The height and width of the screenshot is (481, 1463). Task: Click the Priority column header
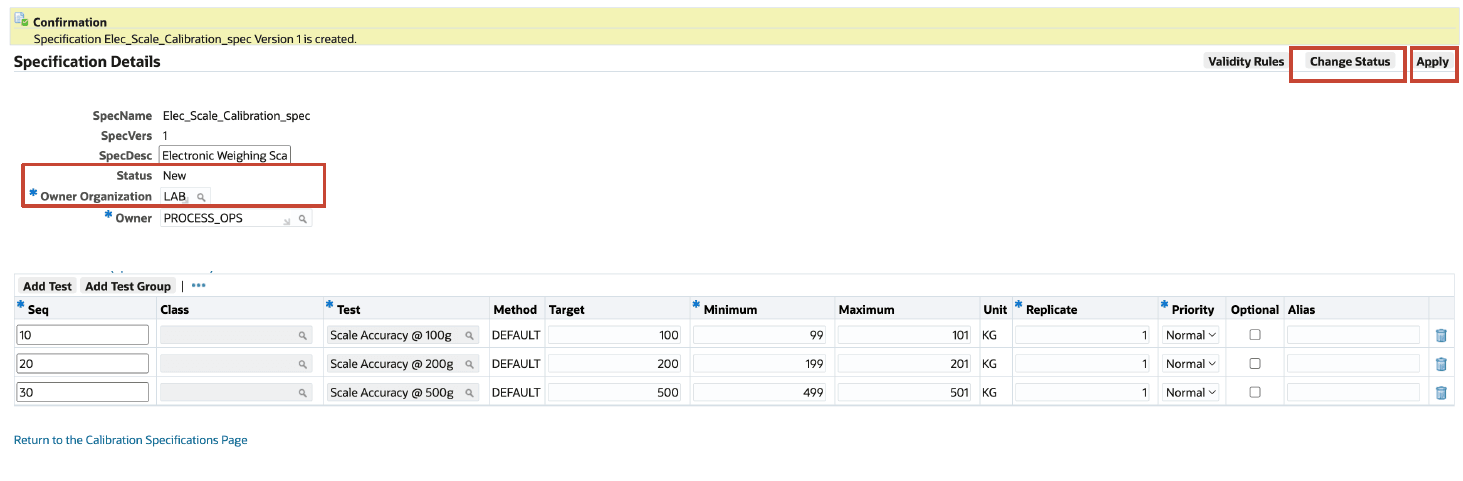point(1193,310)
